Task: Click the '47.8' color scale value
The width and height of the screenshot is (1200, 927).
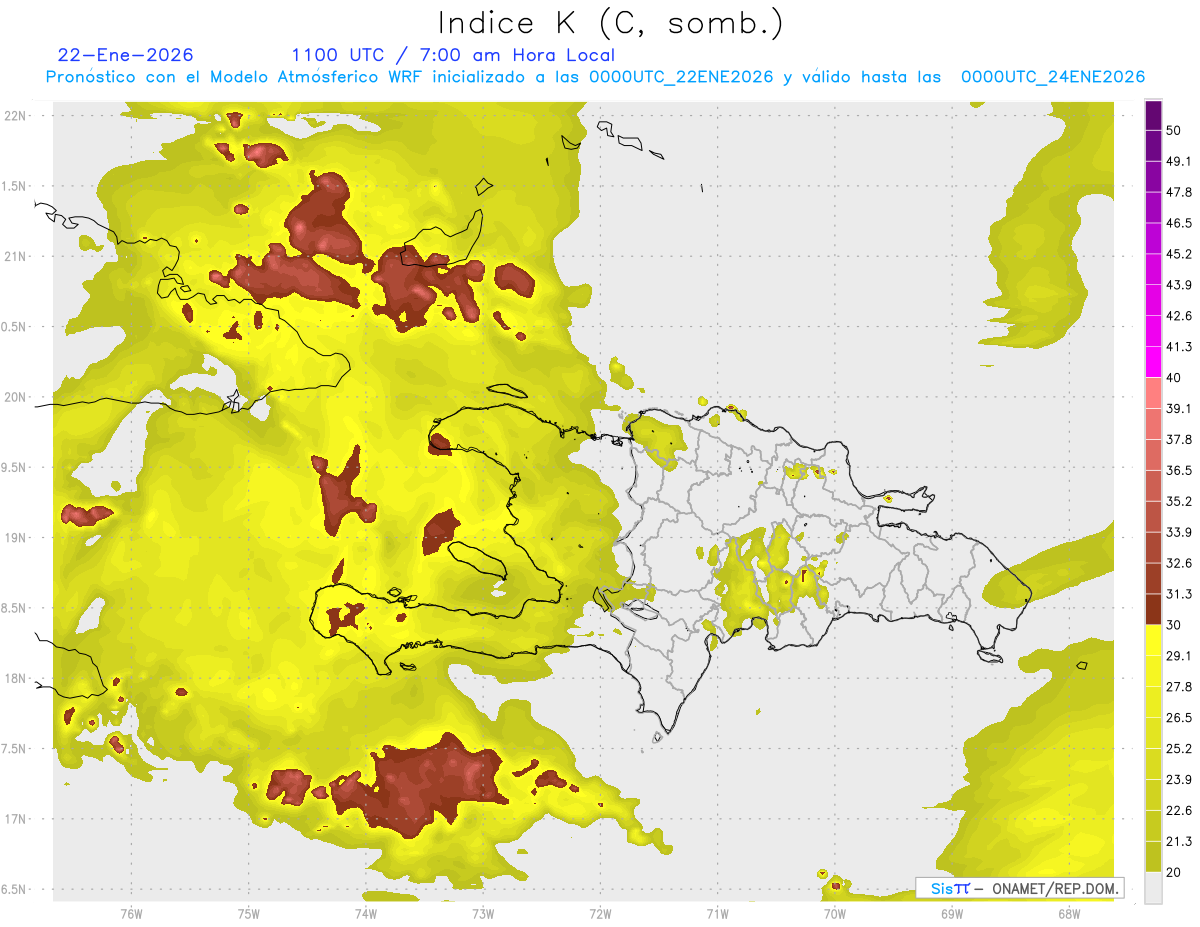Action: pyautogui.click(x=1179, y=192)
